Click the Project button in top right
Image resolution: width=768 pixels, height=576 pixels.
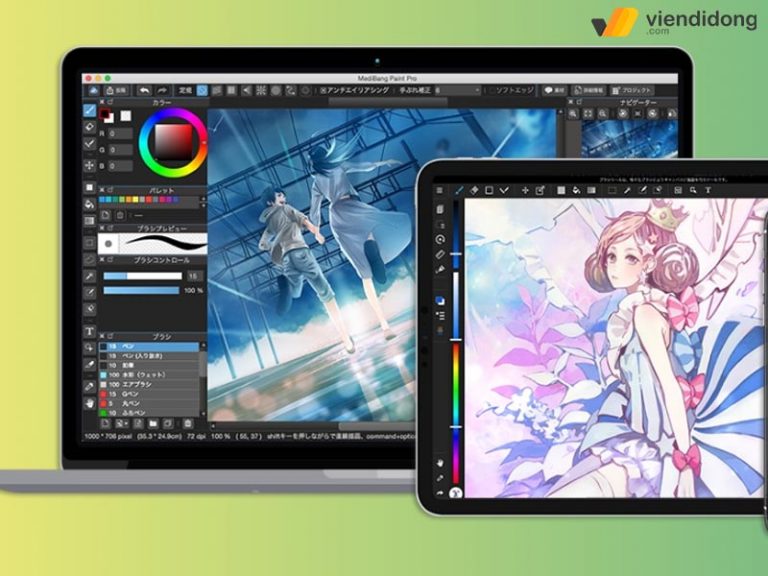click(631, 90)
